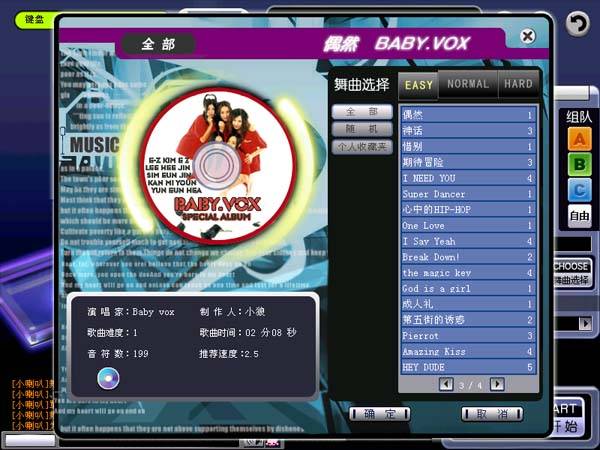Viewport: 600px width, 450px height.
Task: Select 自由 free mode button
Action: (x=579, y=216)
